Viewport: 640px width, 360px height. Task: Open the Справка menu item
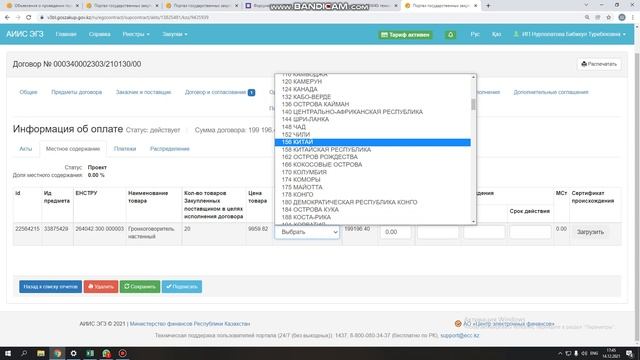(100, 34)
